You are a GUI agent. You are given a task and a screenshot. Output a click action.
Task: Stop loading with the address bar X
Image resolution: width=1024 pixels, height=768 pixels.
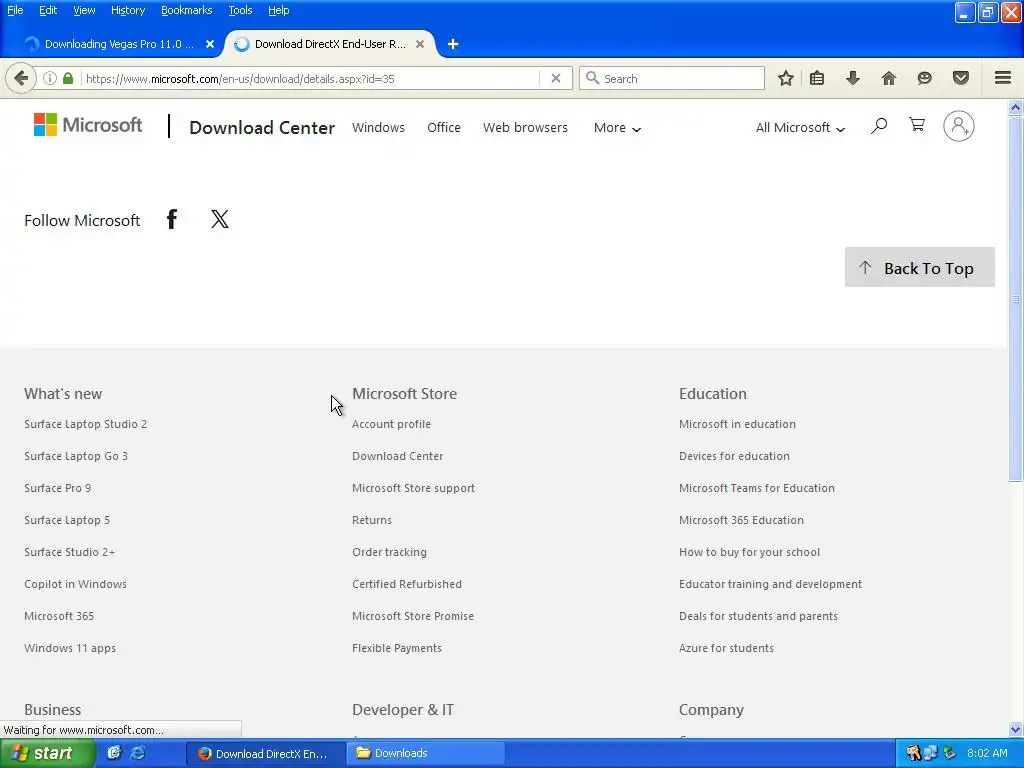tap(556, 78)
